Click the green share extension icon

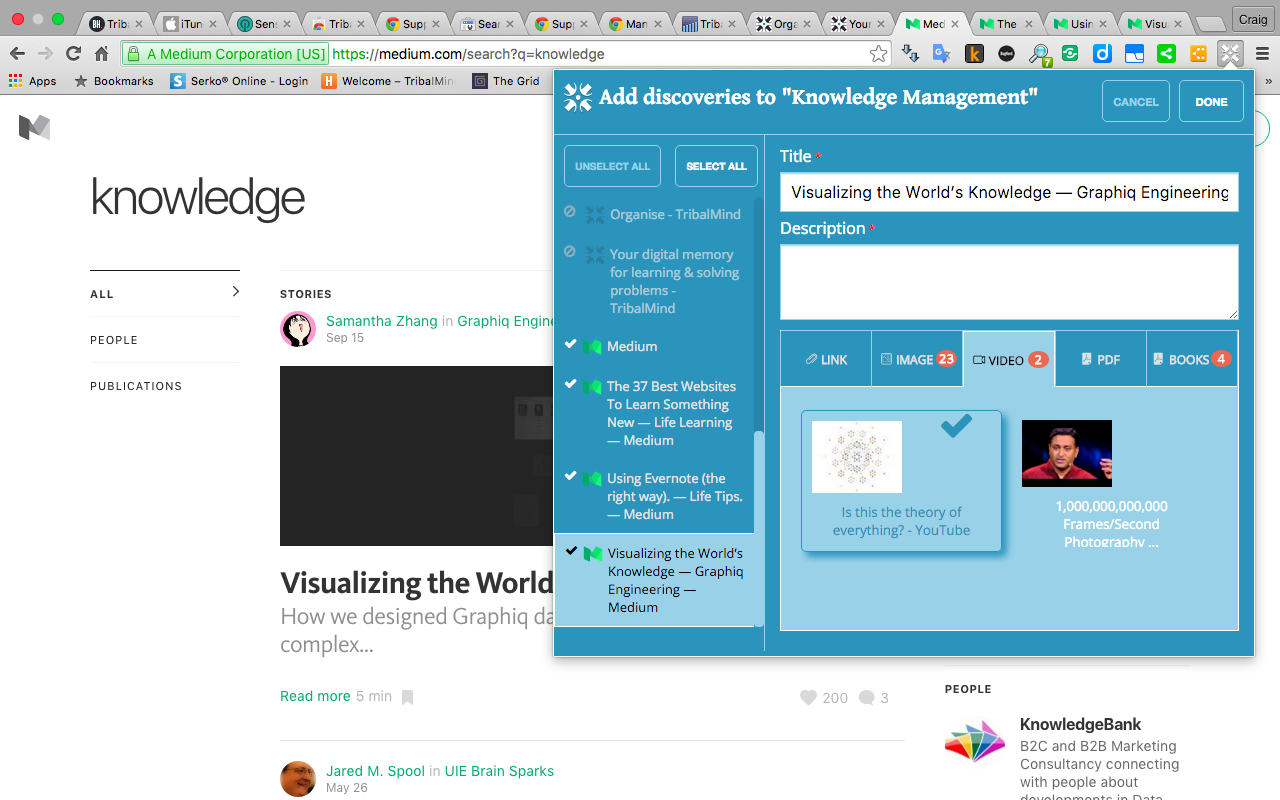tap(1166, 54)
